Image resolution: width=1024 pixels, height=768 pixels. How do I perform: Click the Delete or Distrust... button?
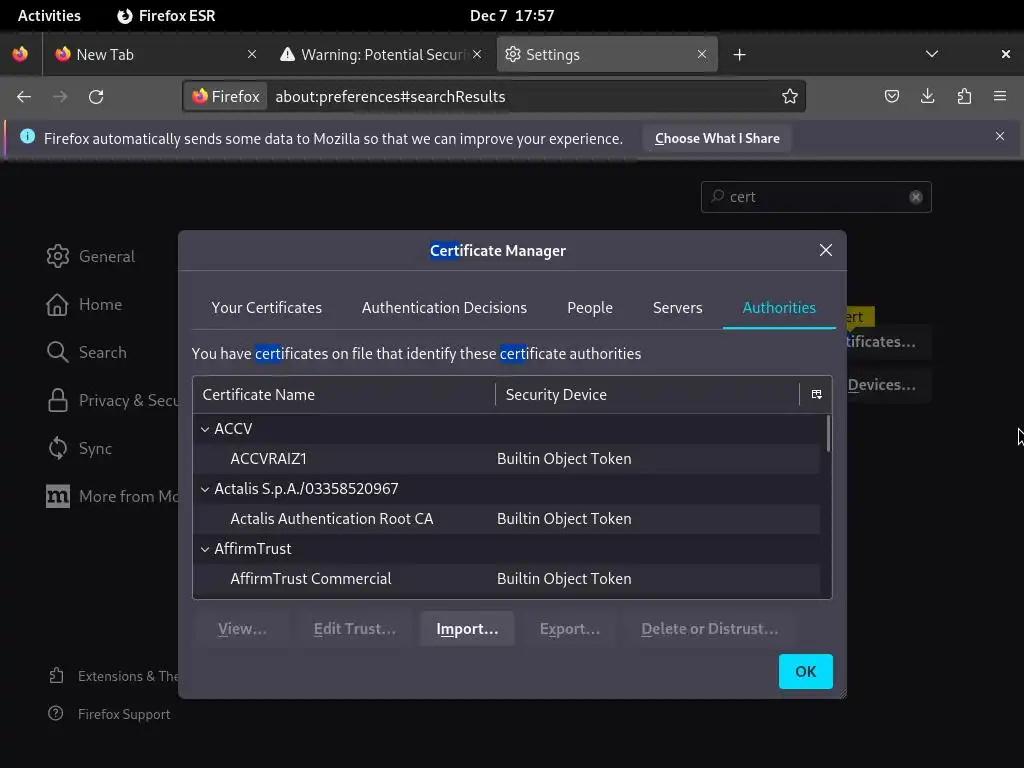point(709,628)
